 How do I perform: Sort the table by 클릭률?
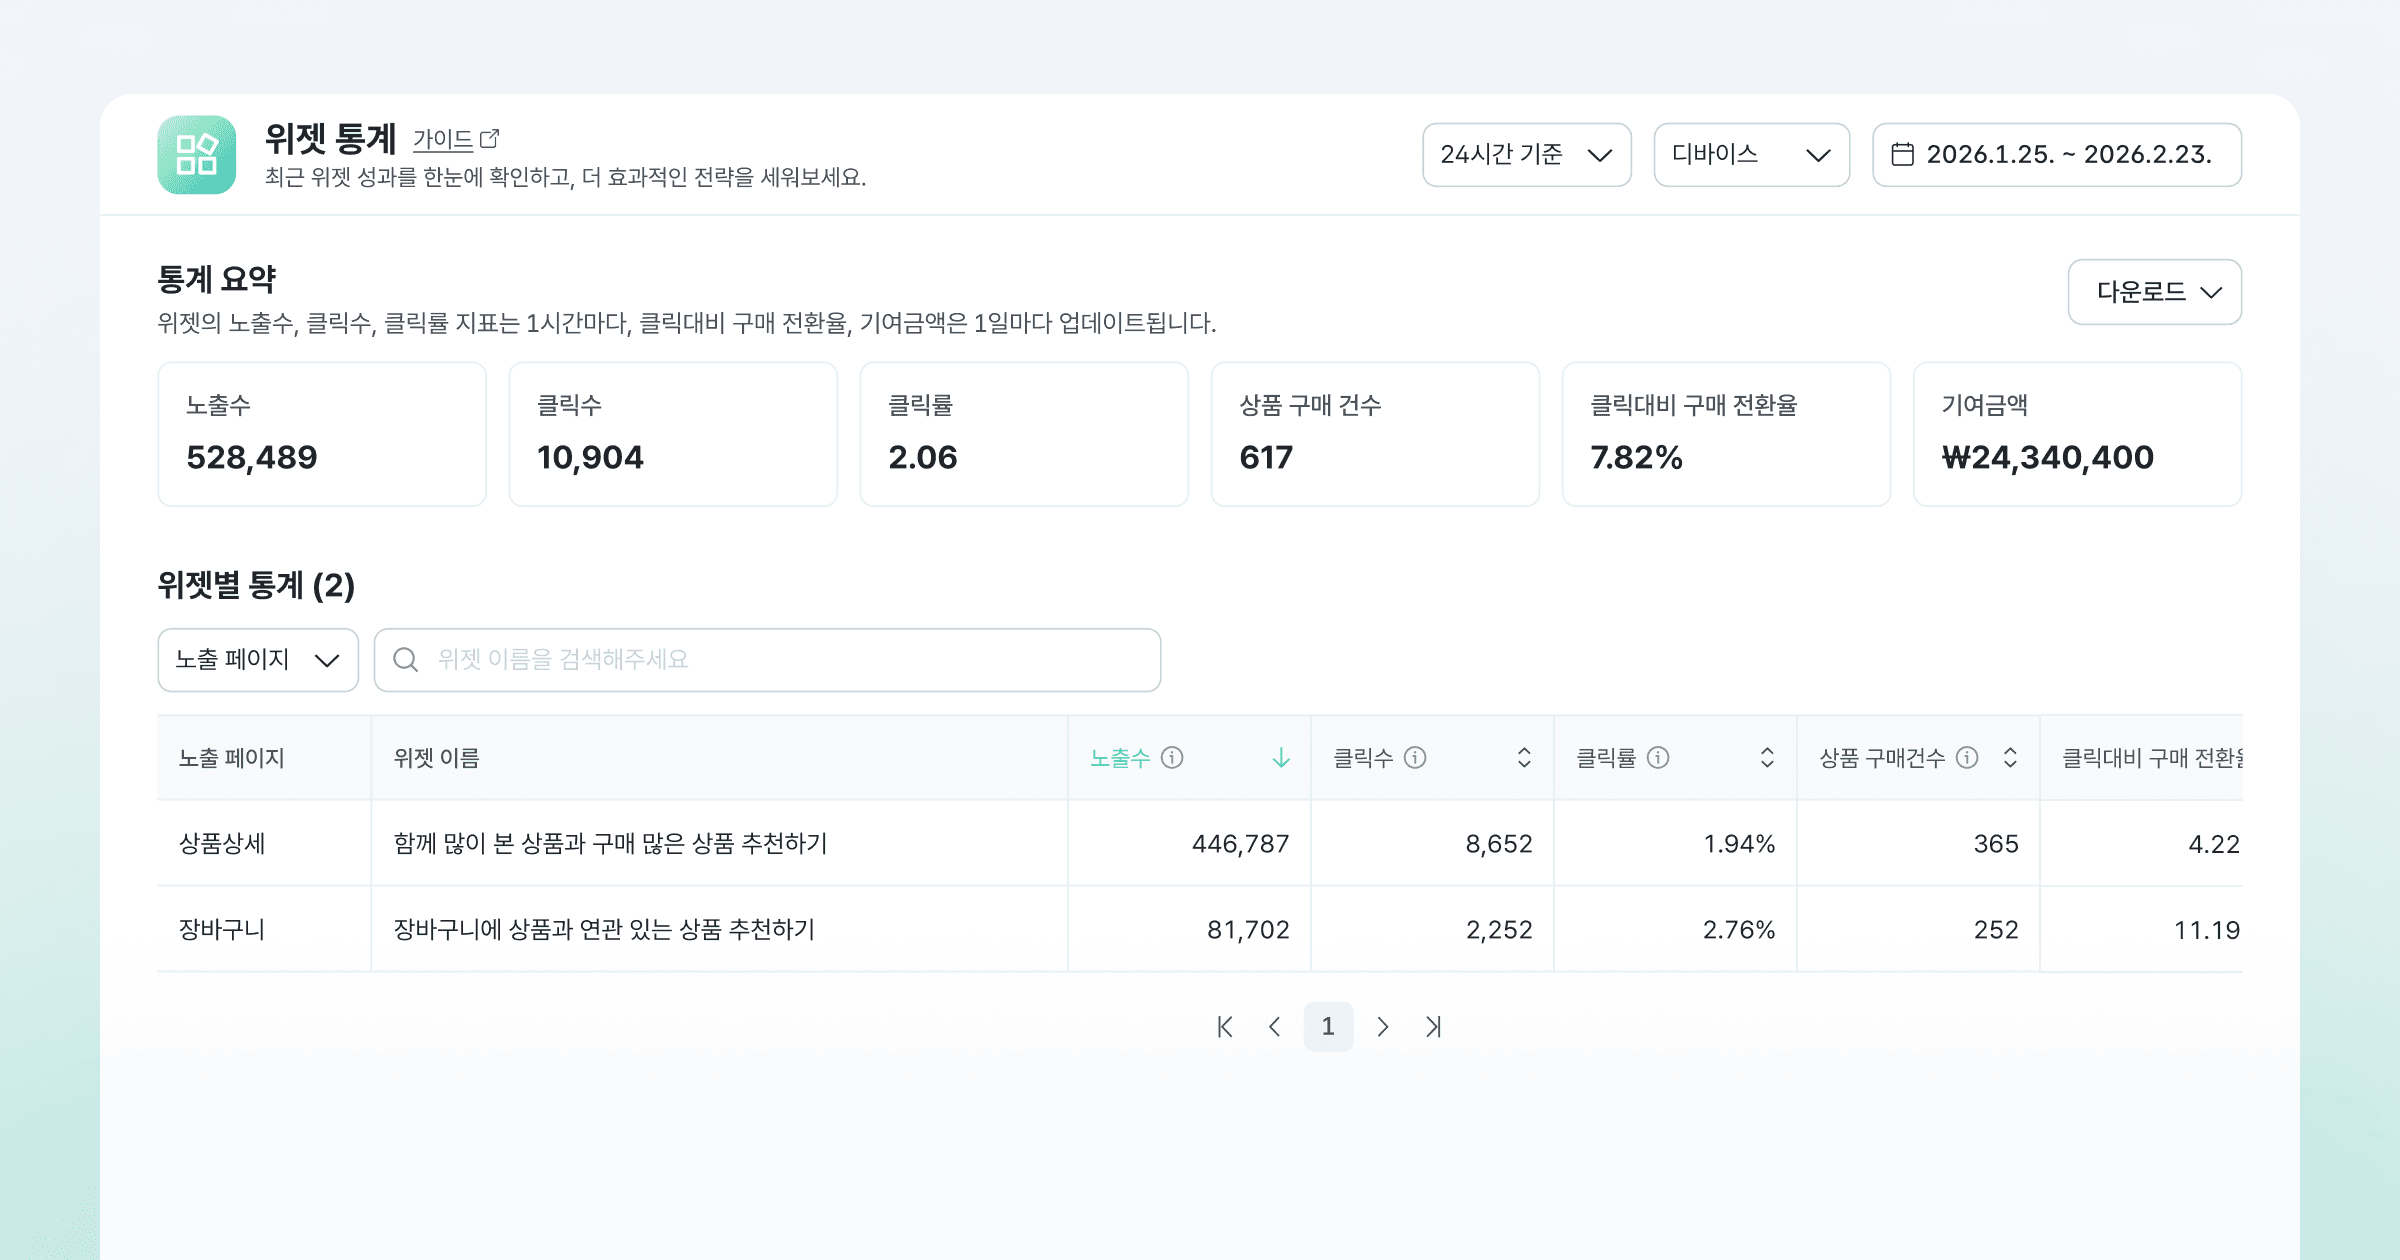1766,758
